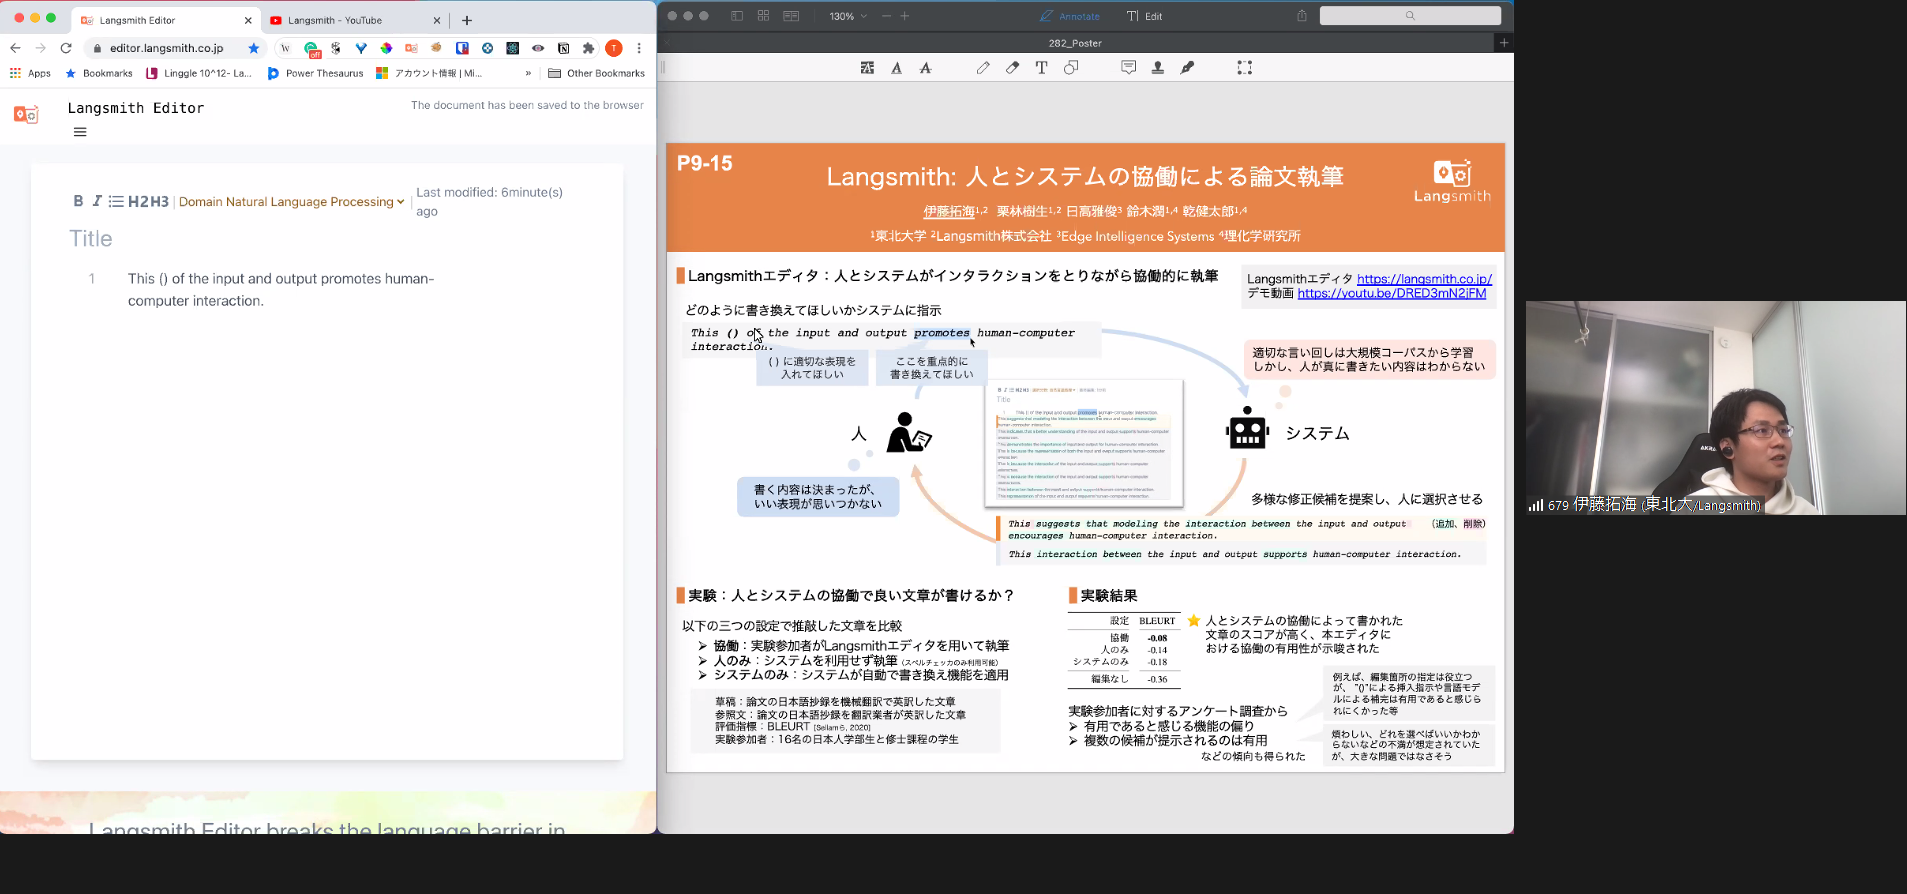Focus the search field in PDF viewer
This screenshot has width=1907, height=894.
pos(1410,16)
